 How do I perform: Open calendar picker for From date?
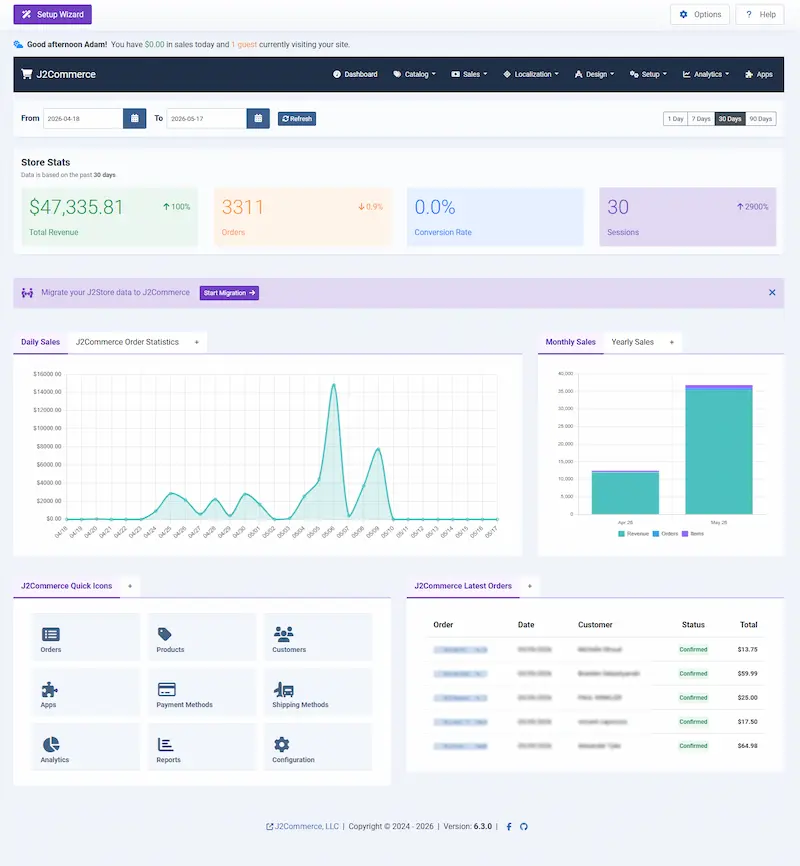[134, 118]
